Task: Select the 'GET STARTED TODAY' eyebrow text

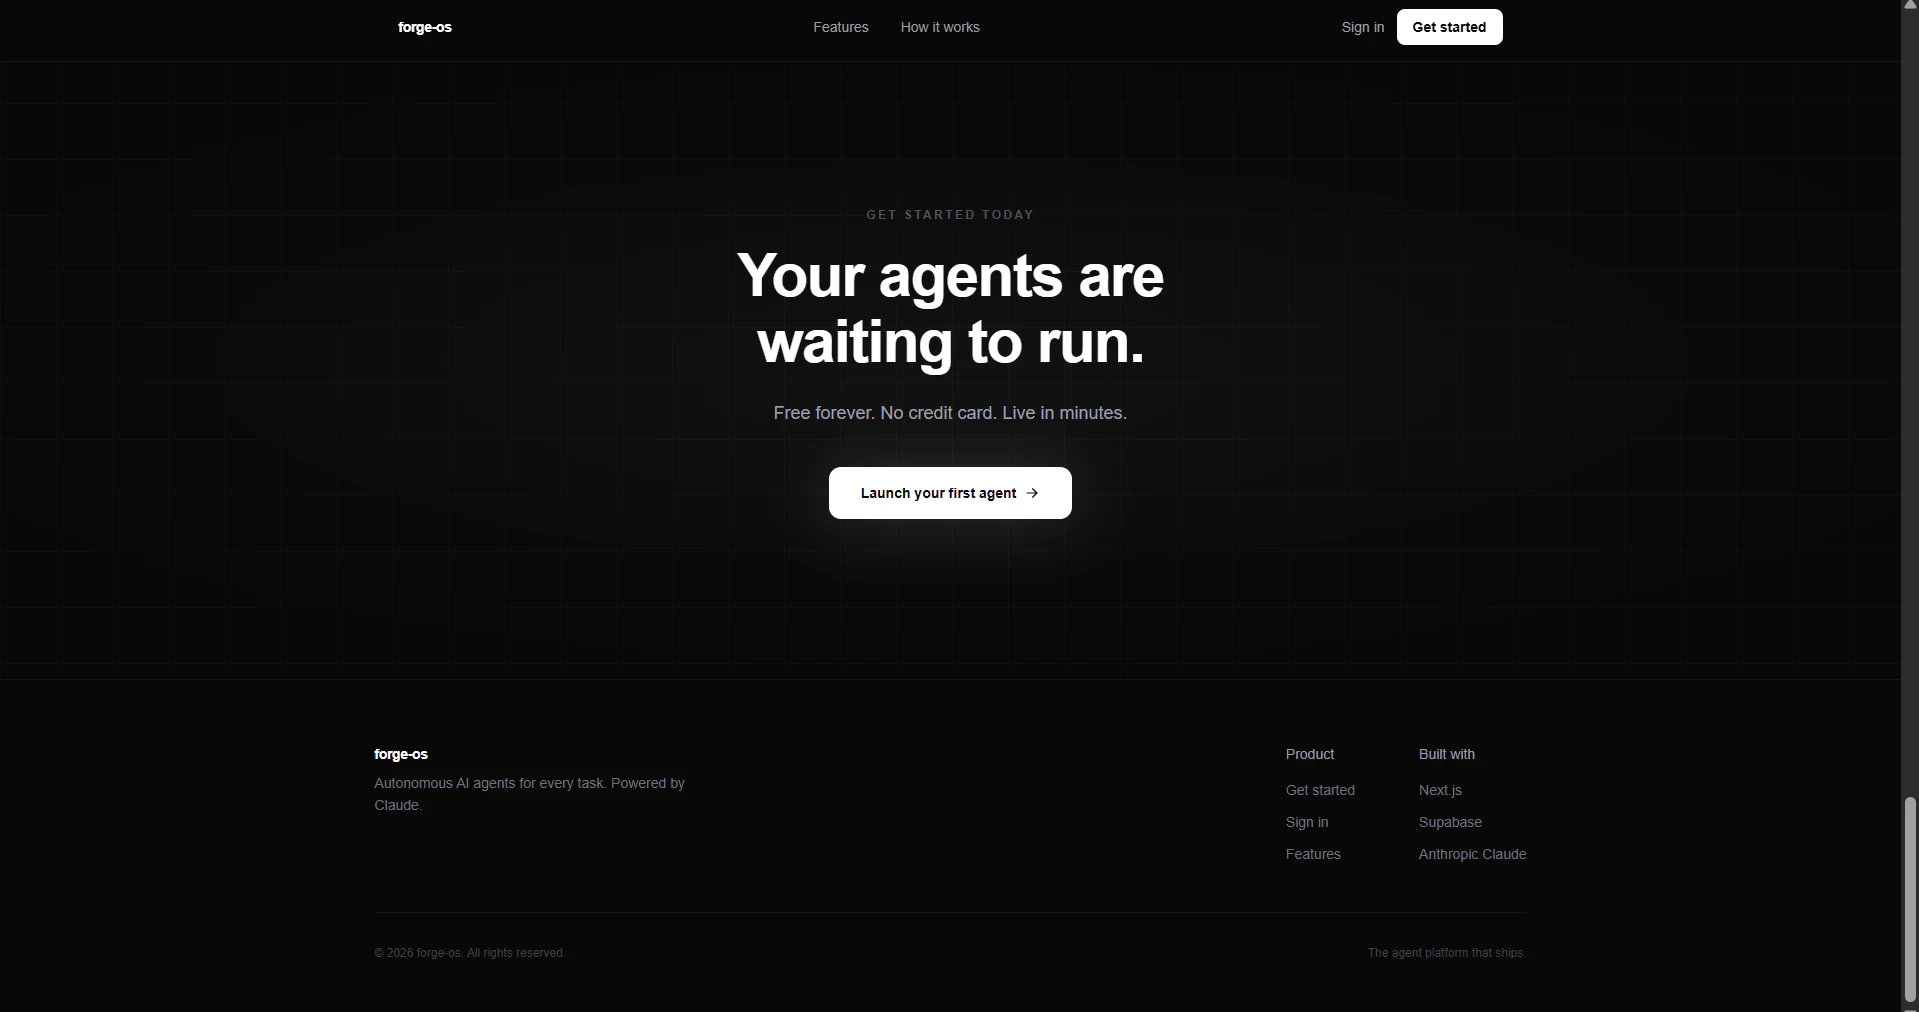Action: tap(950, 215)
